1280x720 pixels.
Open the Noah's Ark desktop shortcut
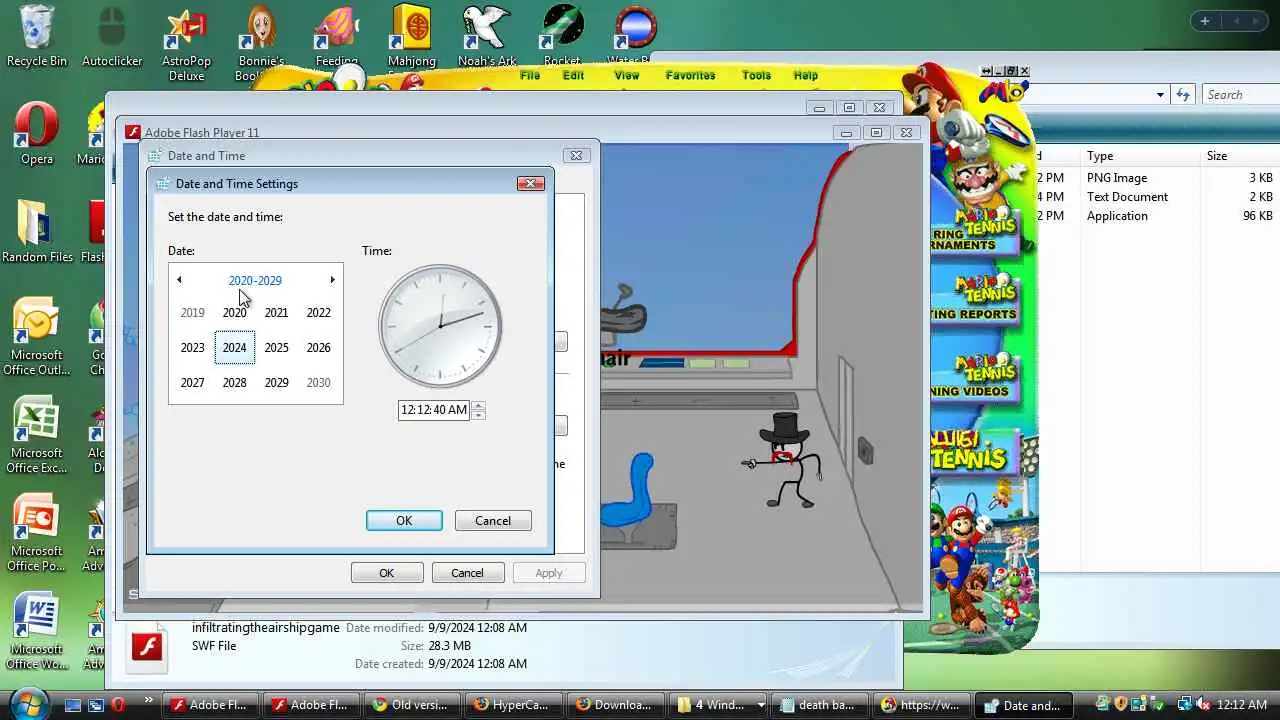(487, 36)
